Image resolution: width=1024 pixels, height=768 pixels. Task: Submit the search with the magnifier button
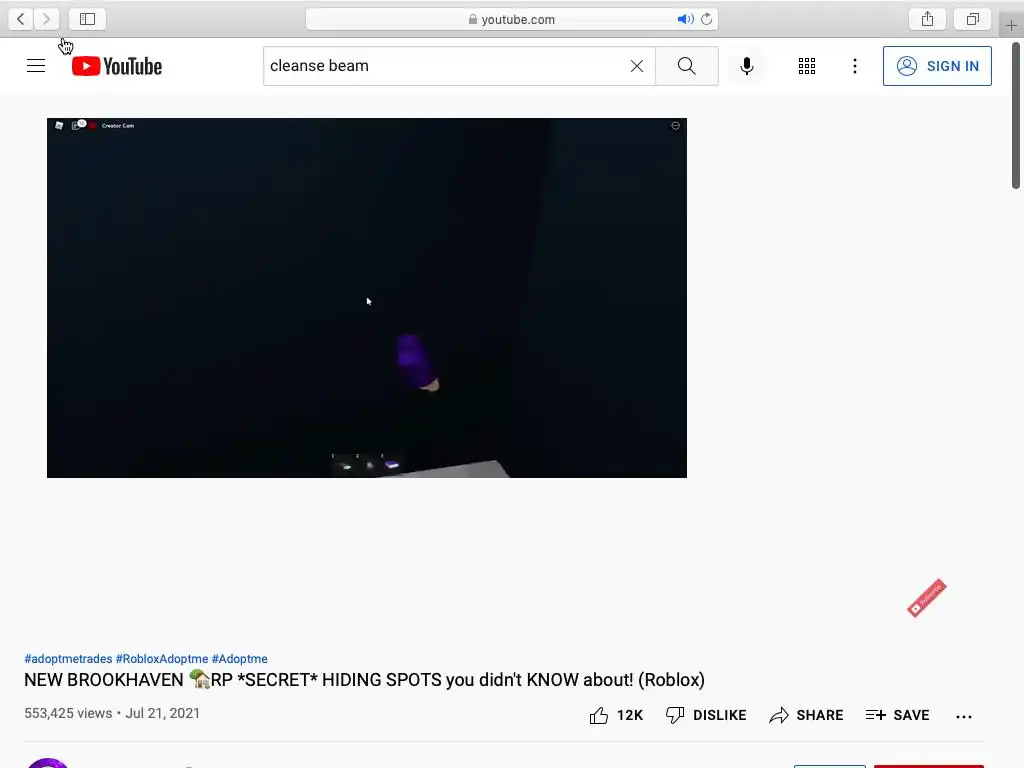point(686,66)
